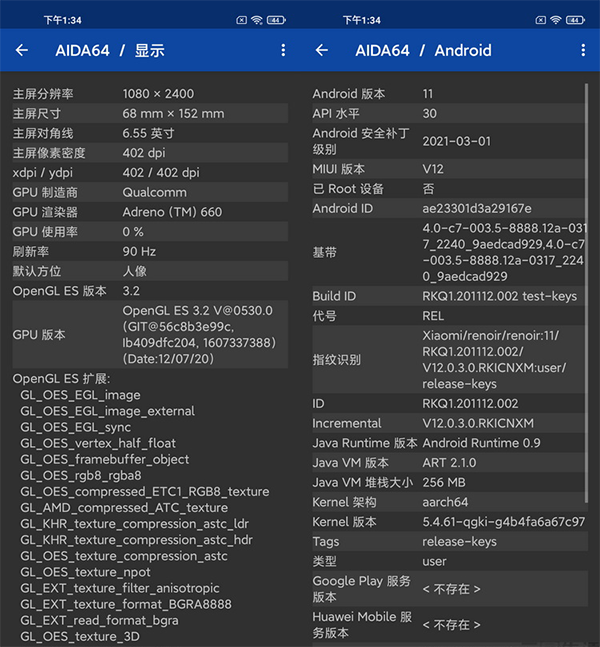Click AIDA64 title in 显示 header

point(86,50)
